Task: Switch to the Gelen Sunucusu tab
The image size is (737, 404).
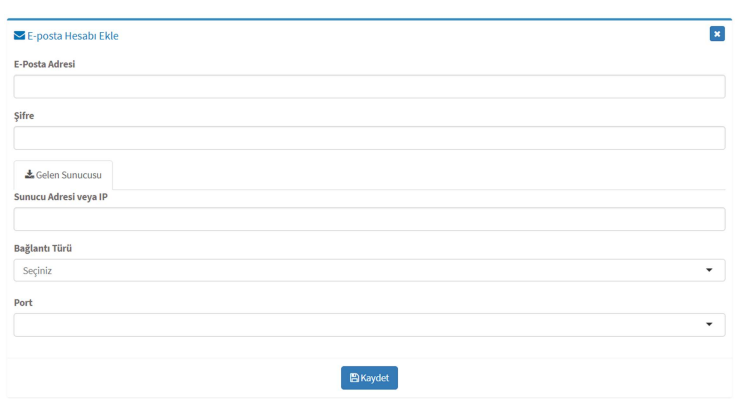Action: (63, 175)
